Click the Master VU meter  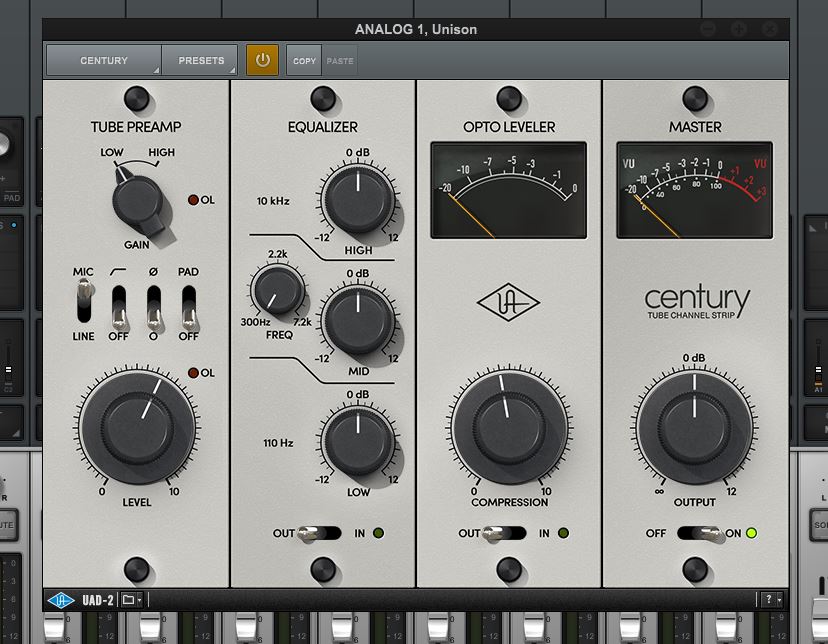click(694, 190)
